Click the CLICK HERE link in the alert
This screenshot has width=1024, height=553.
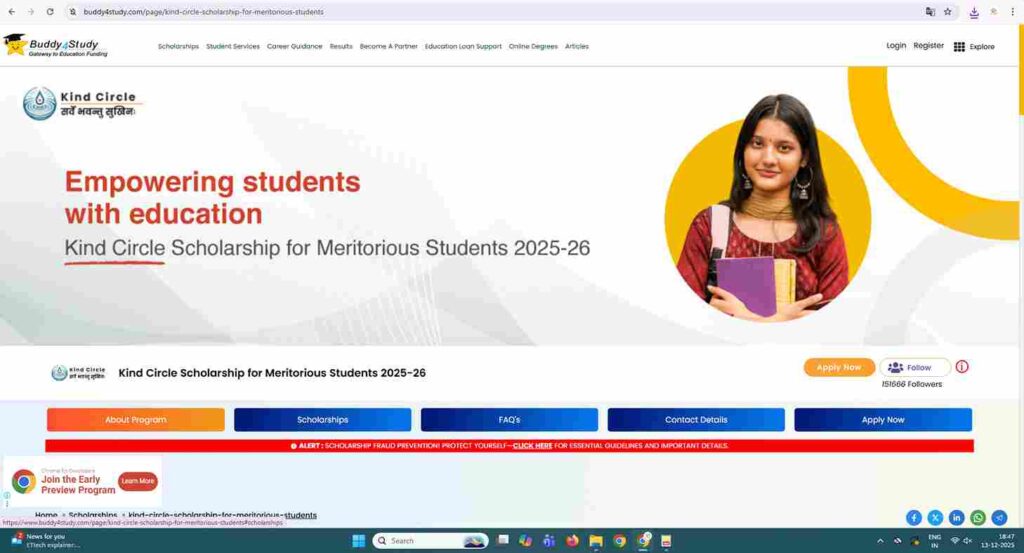coord(532,446)
